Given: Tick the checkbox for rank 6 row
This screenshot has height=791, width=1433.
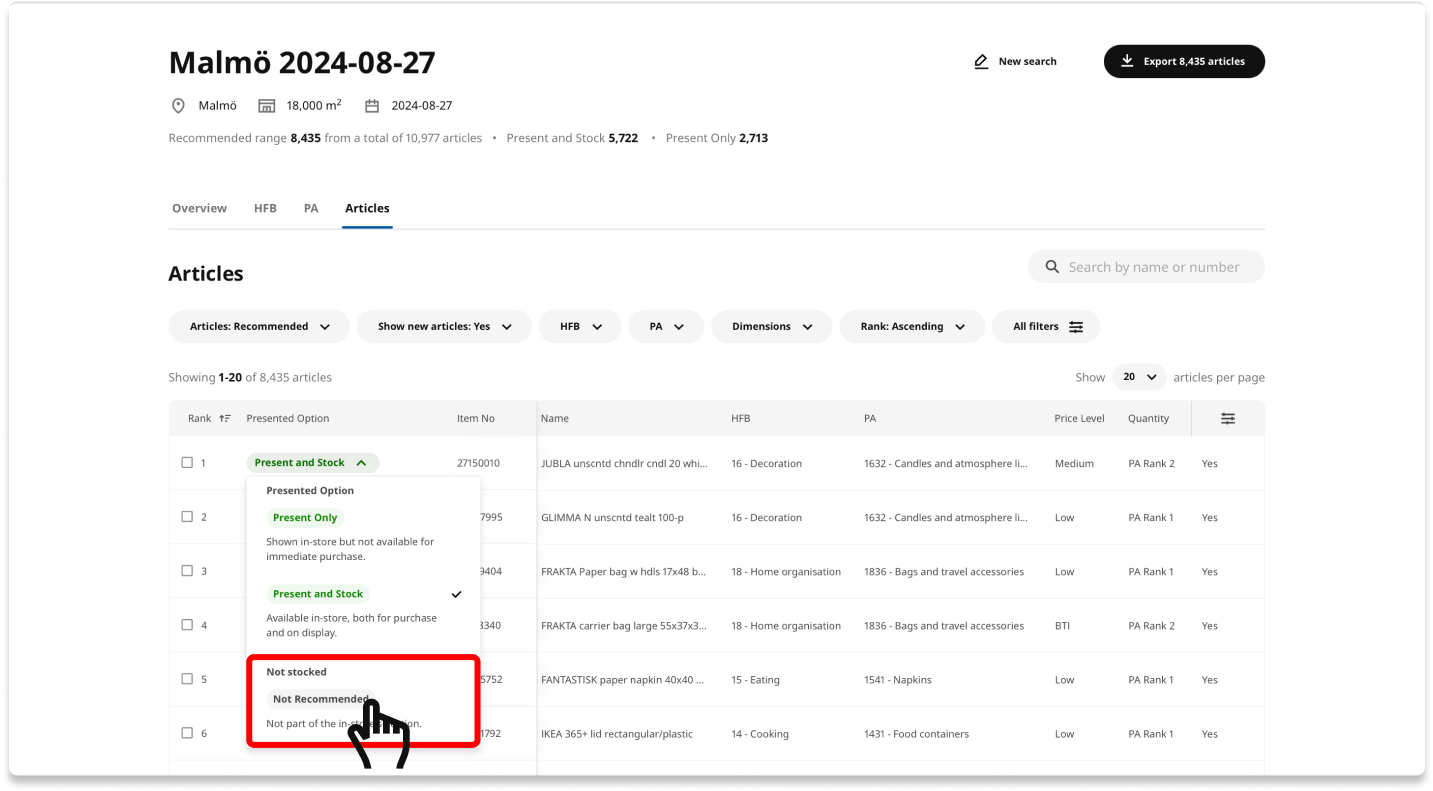Looking at the screenshot, I should 187,733.
